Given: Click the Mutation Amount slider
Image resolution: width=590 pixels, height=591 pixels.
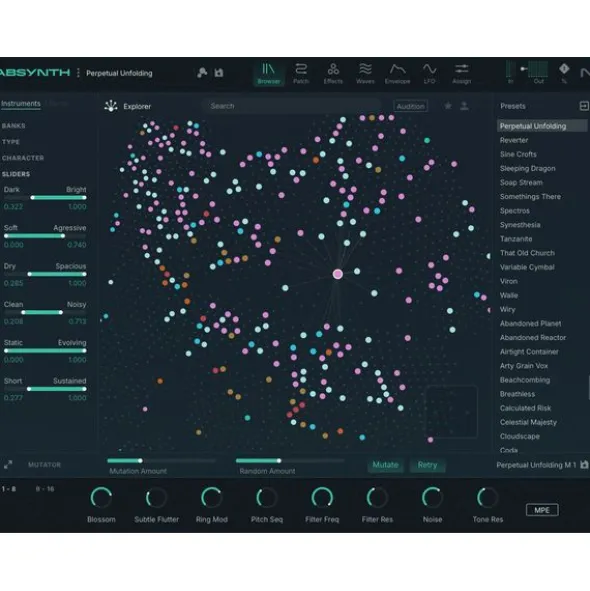Looking at the screenshot, I should pos(161,461).
